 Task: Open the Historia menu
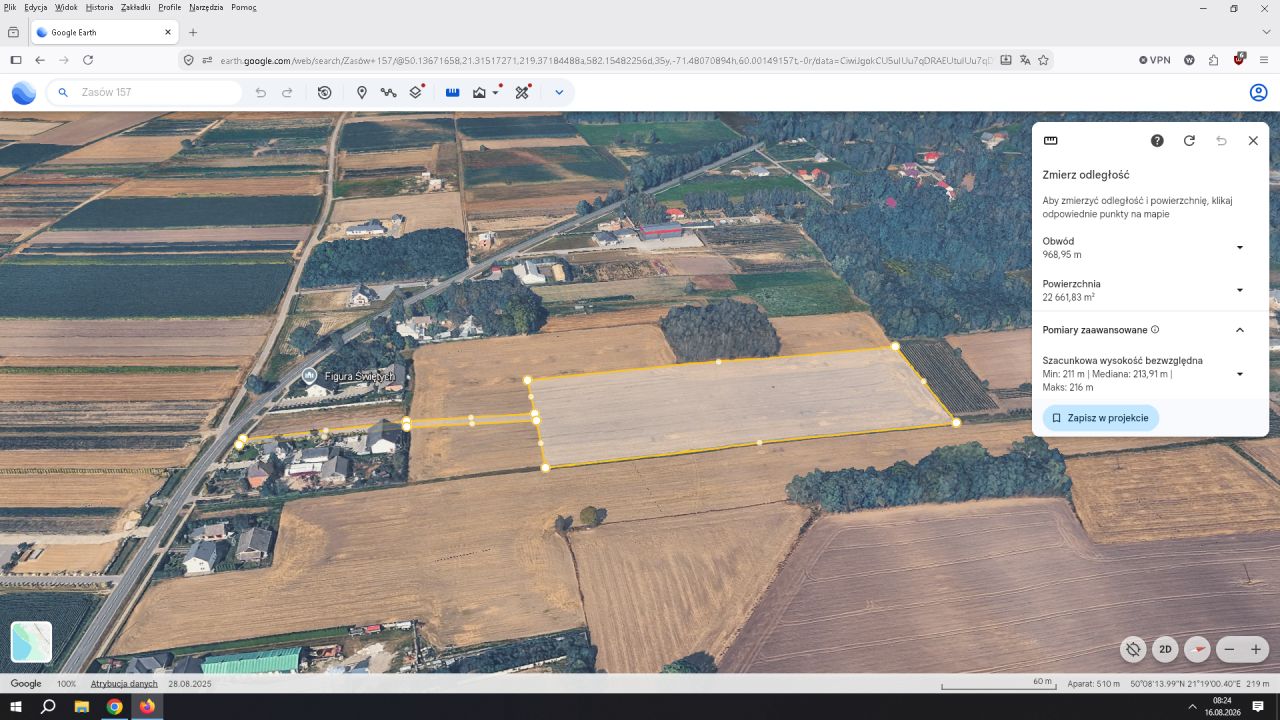99,7
